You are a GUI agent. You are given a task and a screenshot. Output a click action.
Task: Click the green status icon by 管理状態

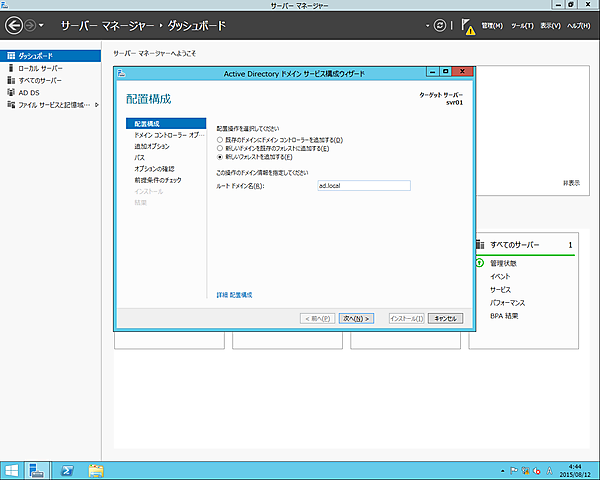click(479, 263)
